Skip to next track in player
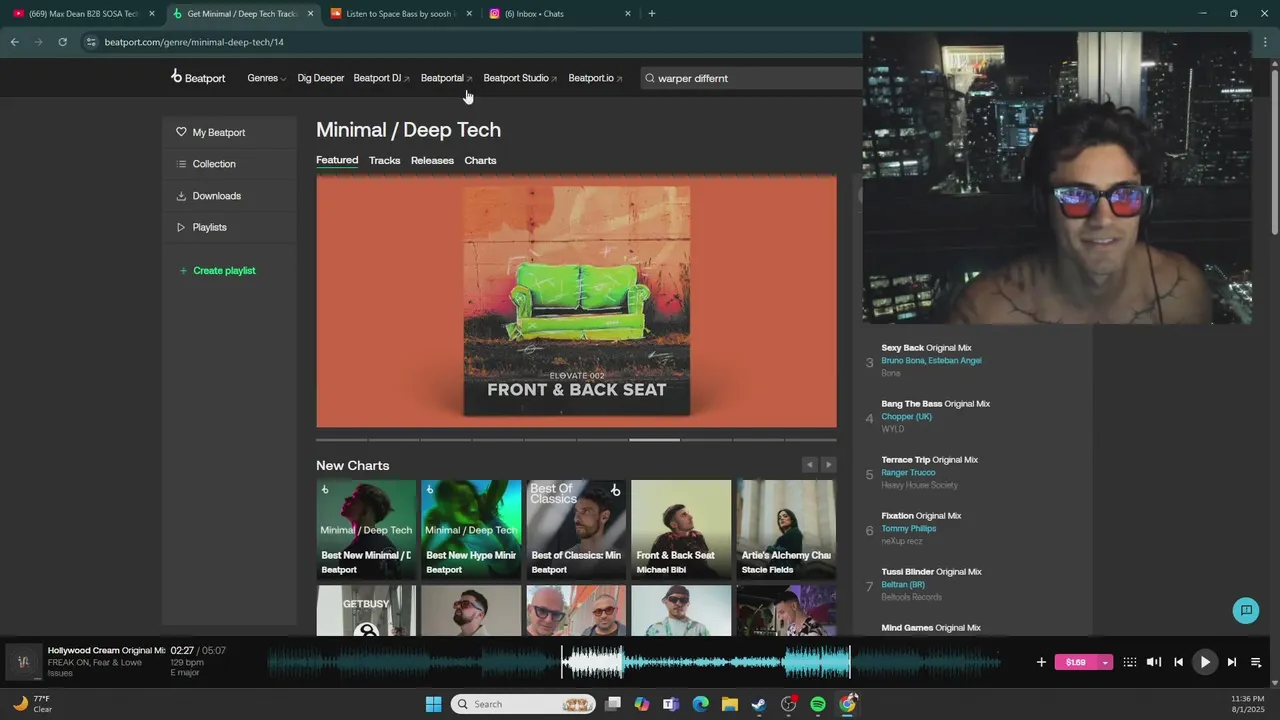1280x720 pixels. click(x=1231, y=662)
